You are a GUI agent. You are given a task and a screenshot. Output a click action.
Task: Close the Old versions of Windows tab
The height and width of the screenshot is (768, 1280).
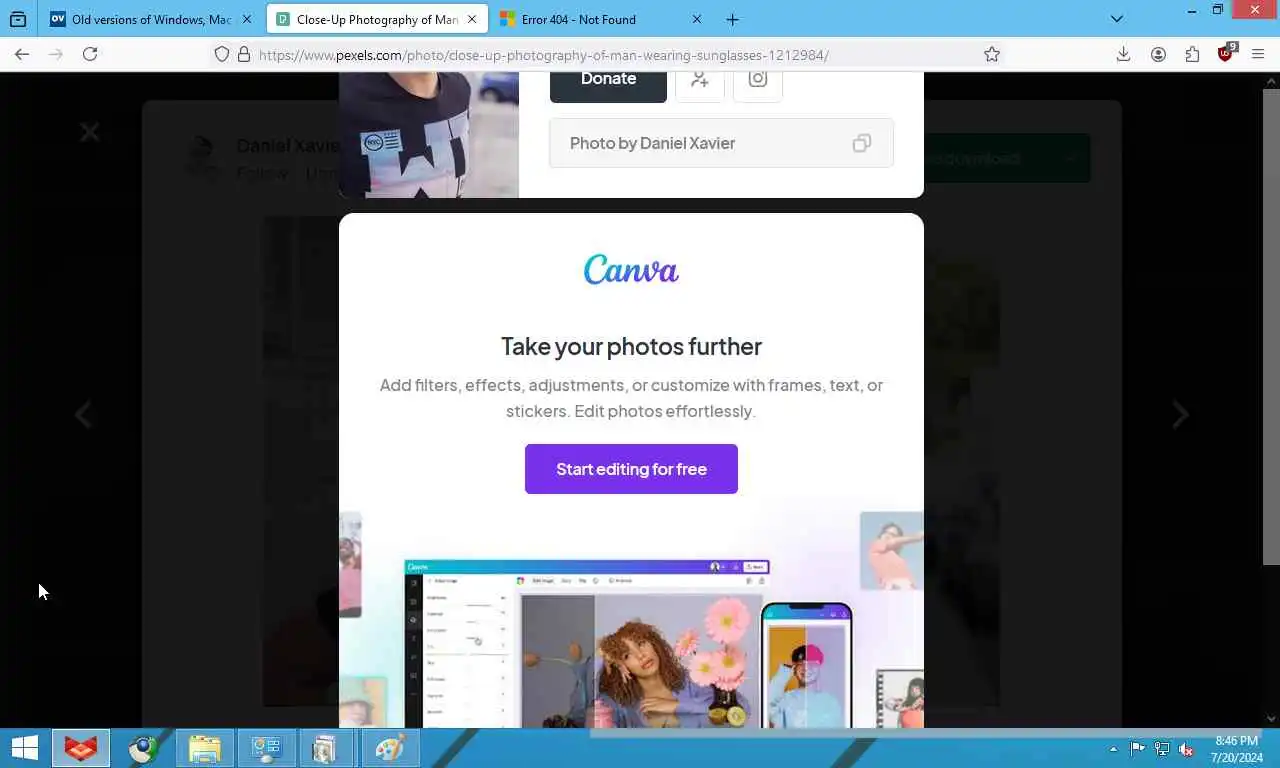[x=247, y=19]
